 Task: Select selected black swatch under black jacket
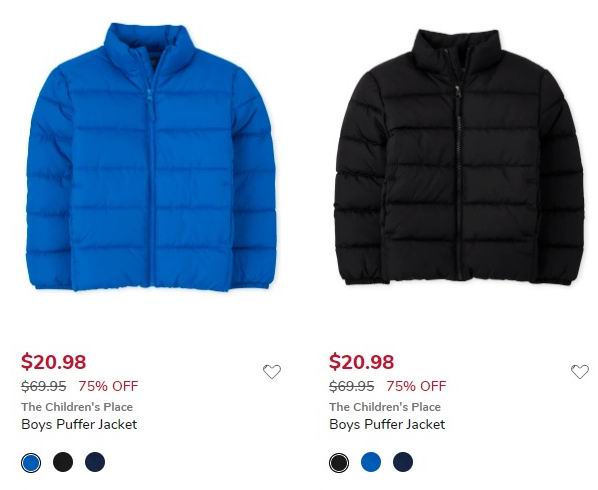coord(339,463)
